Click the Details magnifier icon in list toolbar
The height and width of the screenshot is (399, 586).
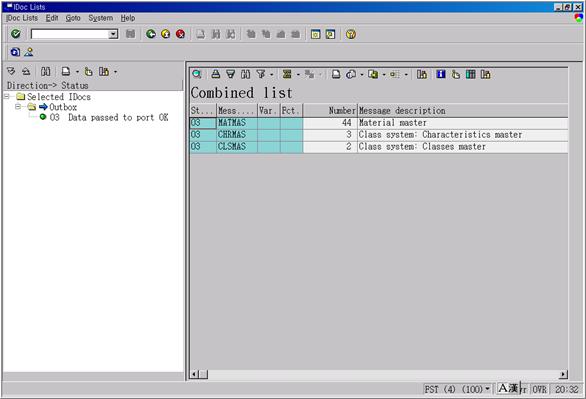pos(197,74)
